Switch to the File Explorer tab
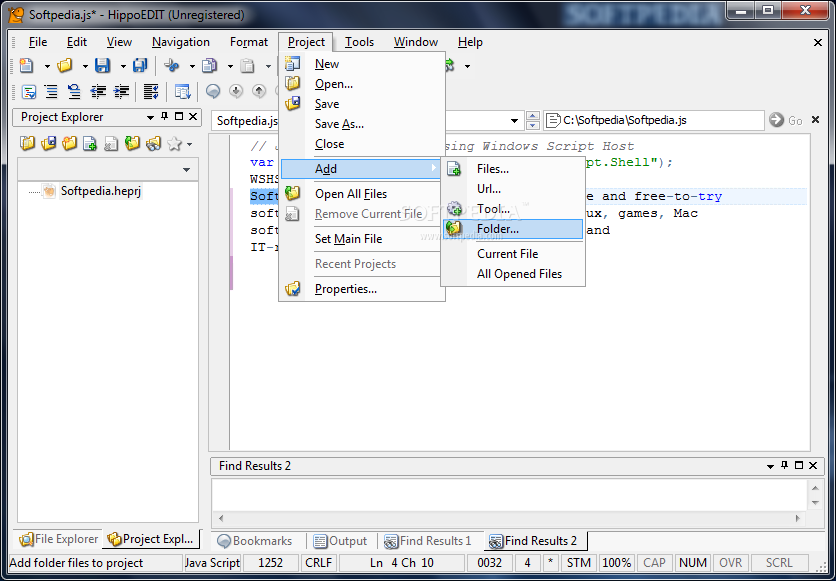This screenshot has height=581, width=836. (59, 539)
